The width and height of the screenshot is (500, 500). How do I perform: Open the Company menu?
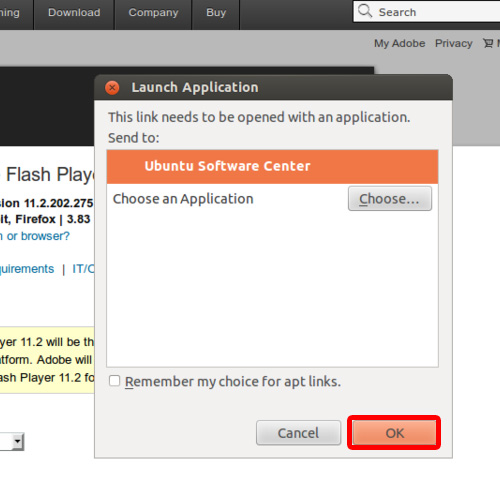(x=153, y=13)
